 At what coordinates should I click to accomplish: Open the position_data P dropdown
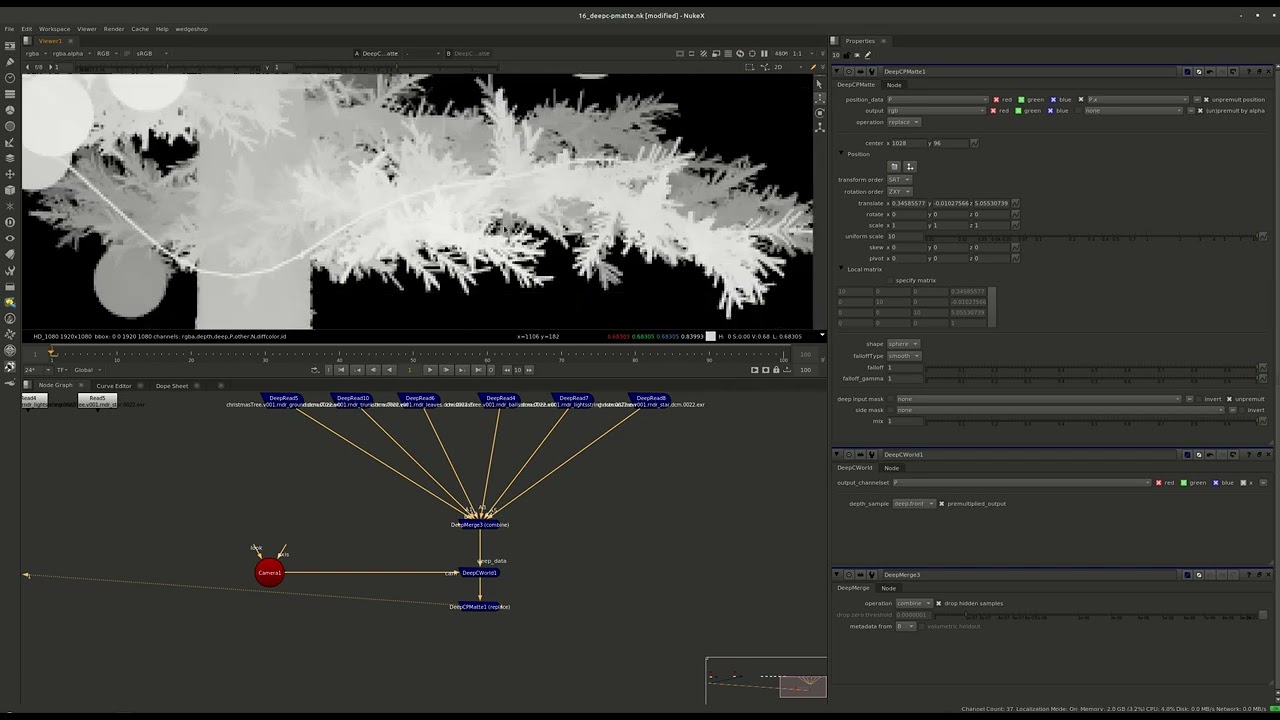937,99
